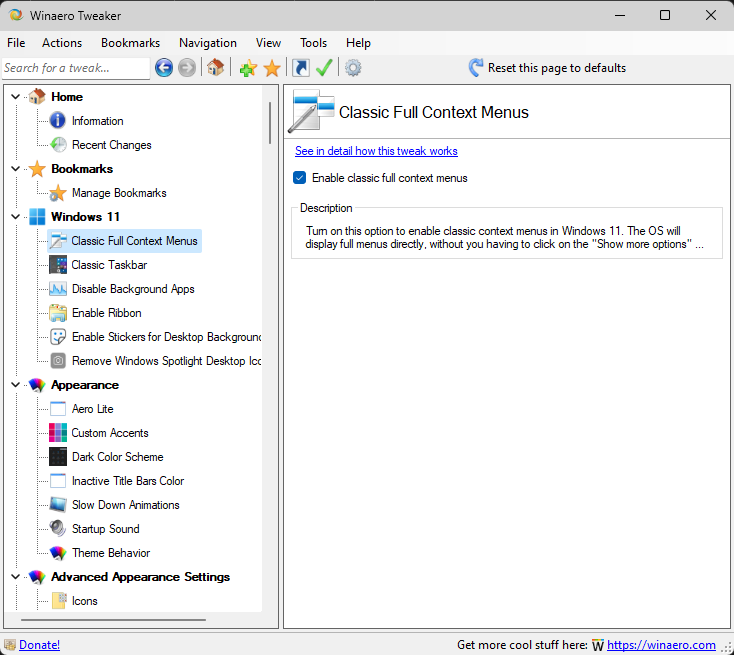The height and width of the screenshot is (655, 734).
Task: Click the Custom Accents colored tiles icon
Action: 58,433
